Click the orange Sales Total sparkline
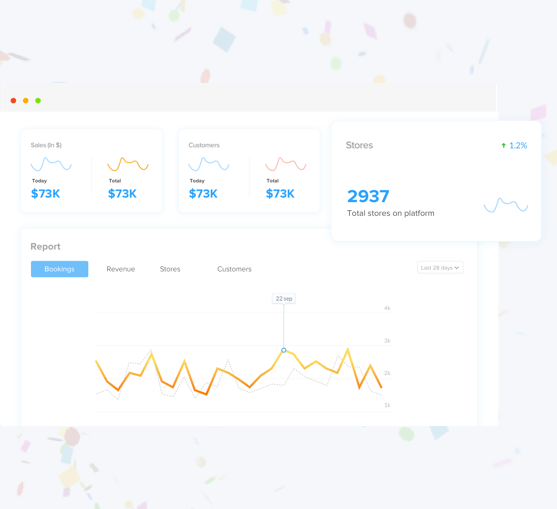Screen dimensions: 557x509 pos(128,164)
